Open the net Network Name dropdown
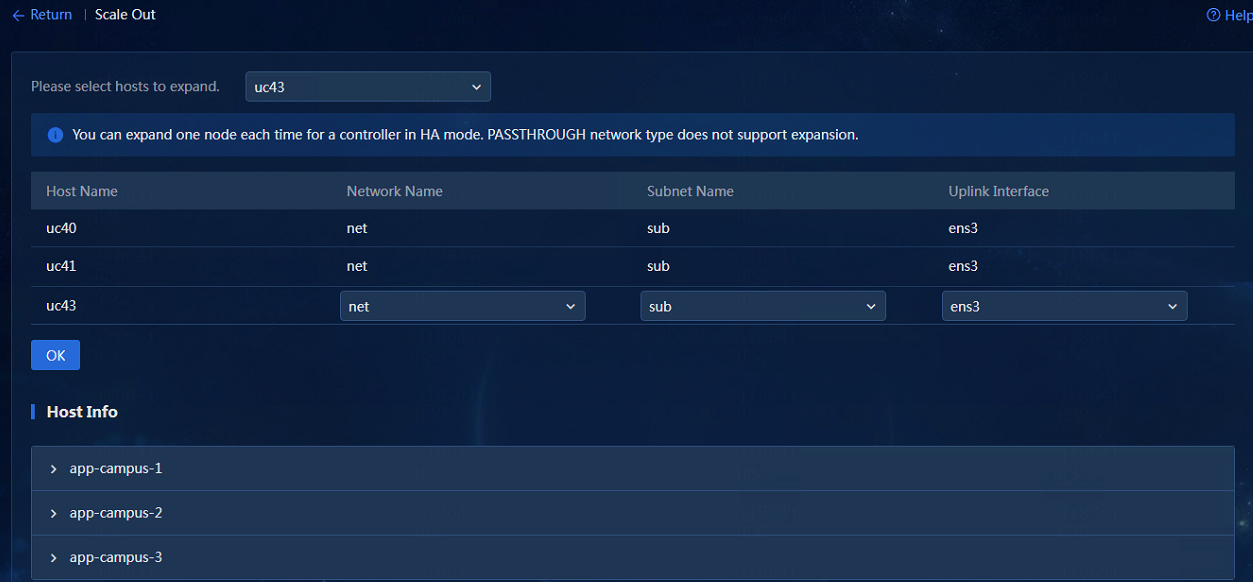Viewport: 1253px width, 582px height. [x=463, y=306]
